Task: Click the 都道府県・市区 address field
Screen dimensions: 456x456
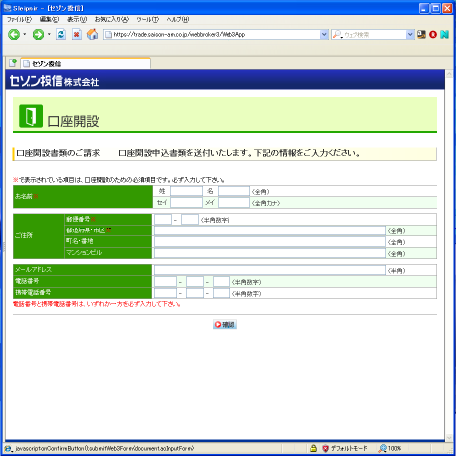Action: pos(270,231)
